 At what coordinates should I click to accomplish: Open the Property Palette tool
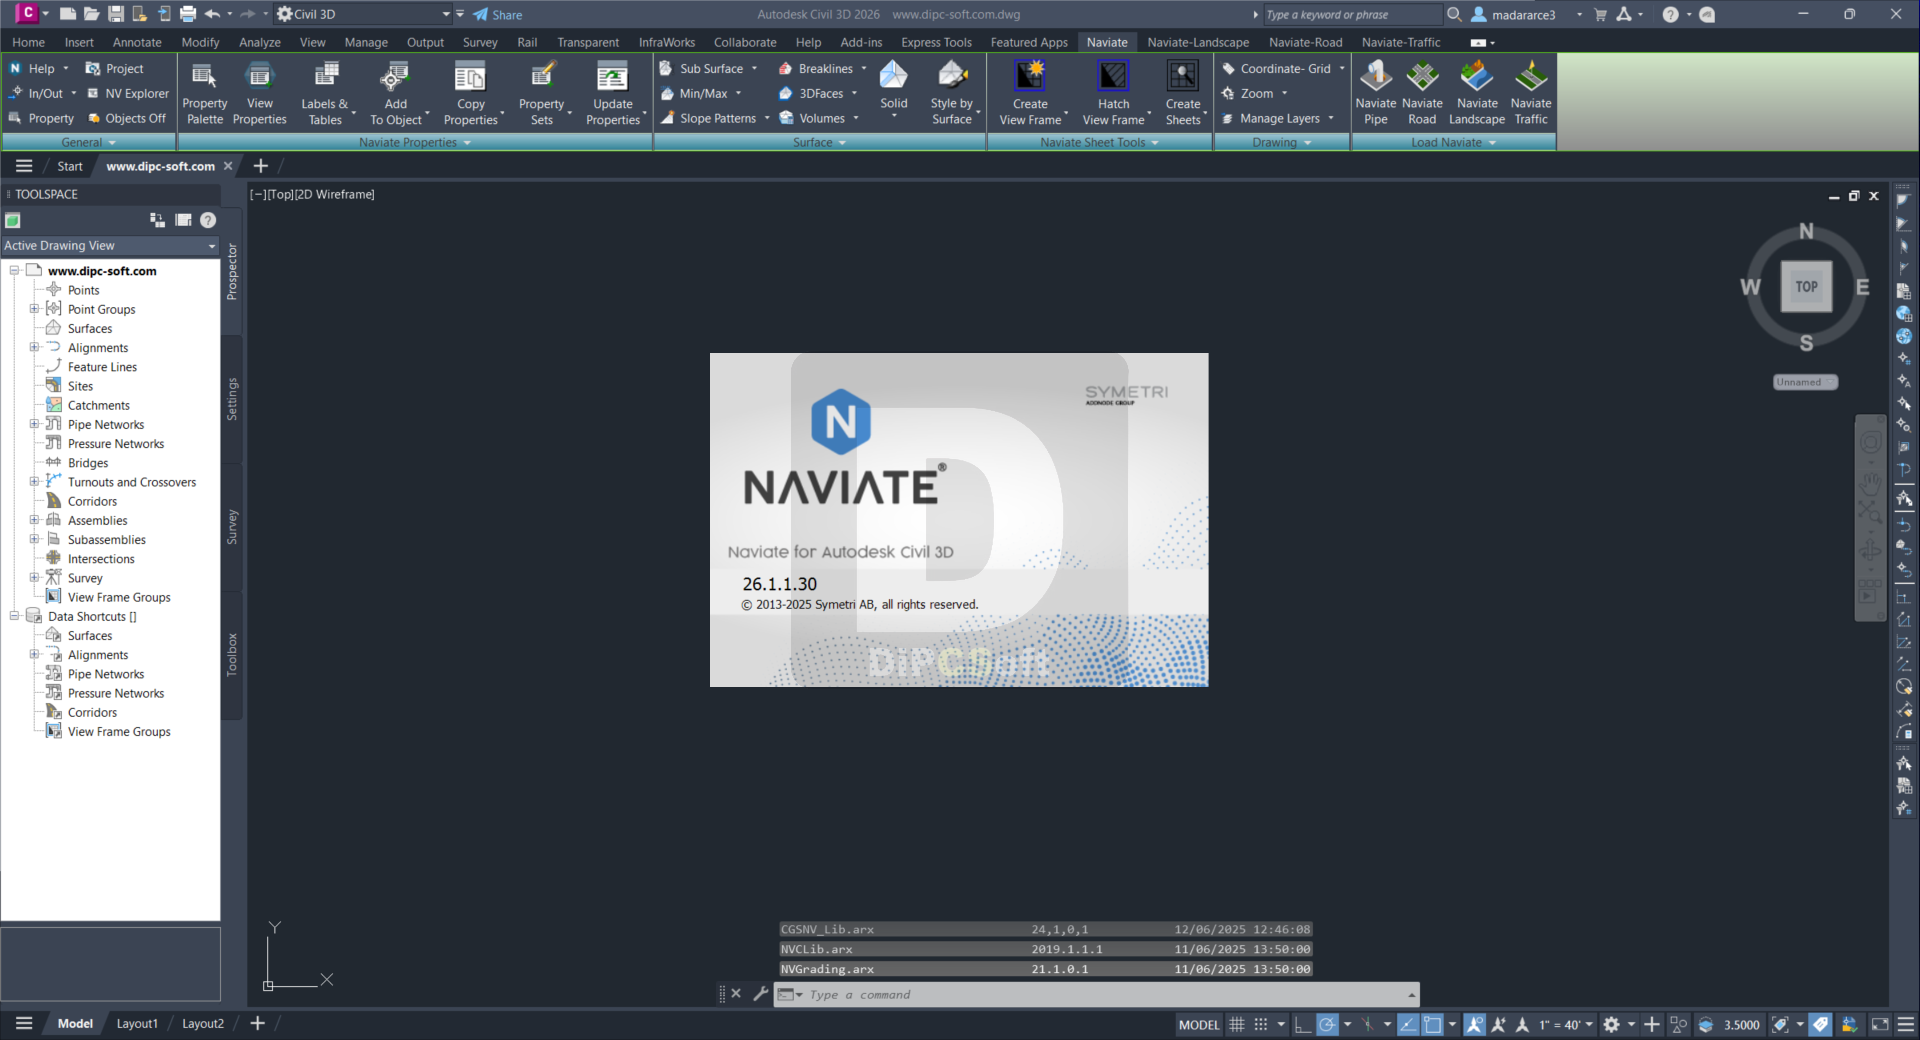(x=204, y=93)
